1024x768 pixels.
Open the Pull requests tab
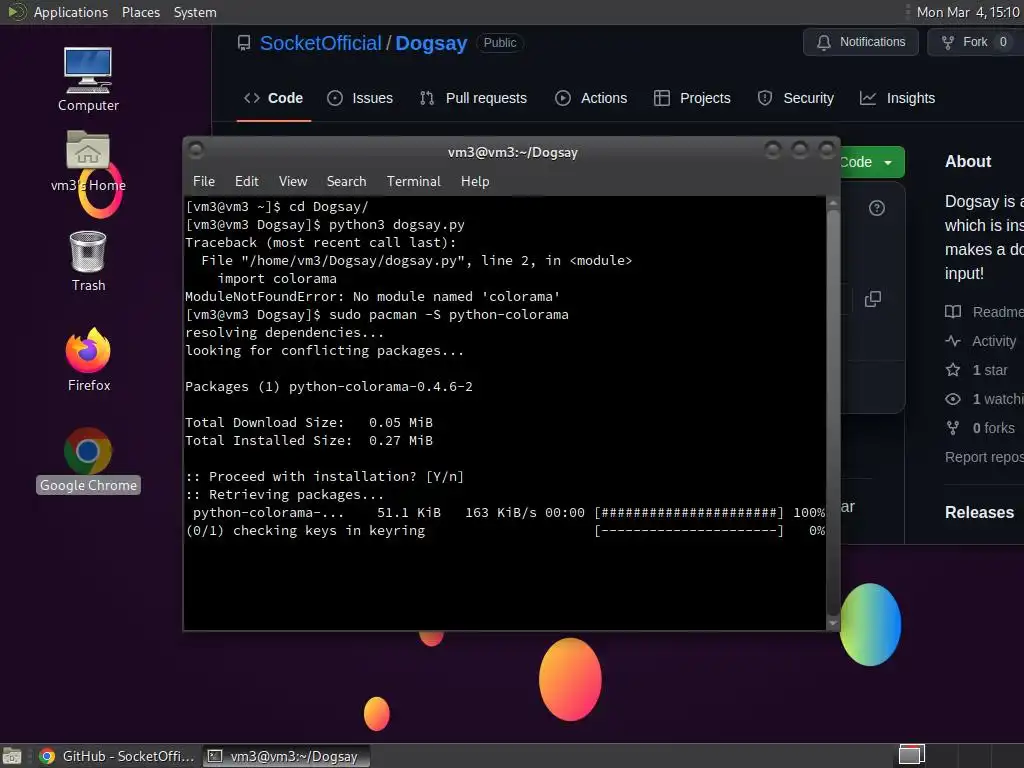tap(473, 98)
